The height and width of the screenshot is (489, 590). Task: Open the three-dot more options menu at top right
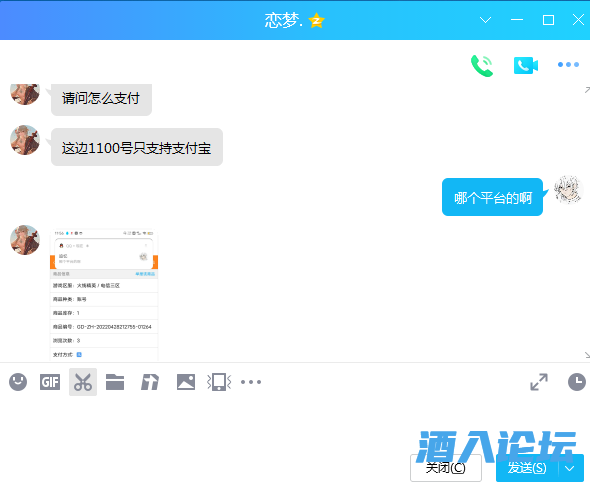click(x=568, y=65)
